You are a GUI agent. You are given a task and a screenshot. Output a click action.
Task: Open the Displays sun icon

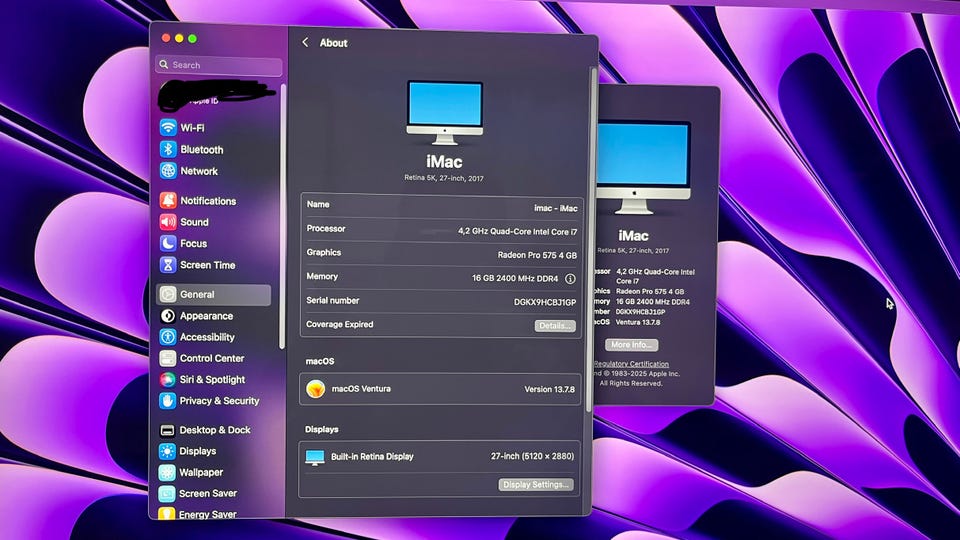click(167, 451)
